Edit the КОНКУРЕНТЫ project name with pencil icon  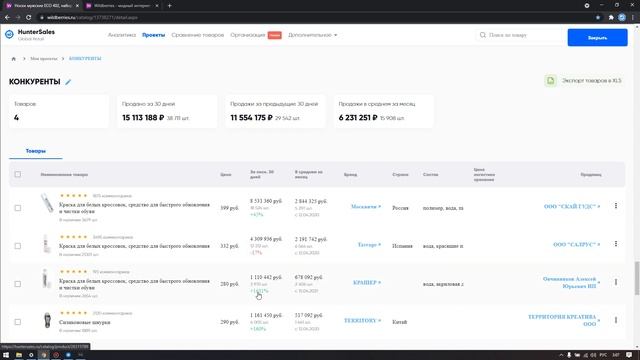click(x=68, y=82)
